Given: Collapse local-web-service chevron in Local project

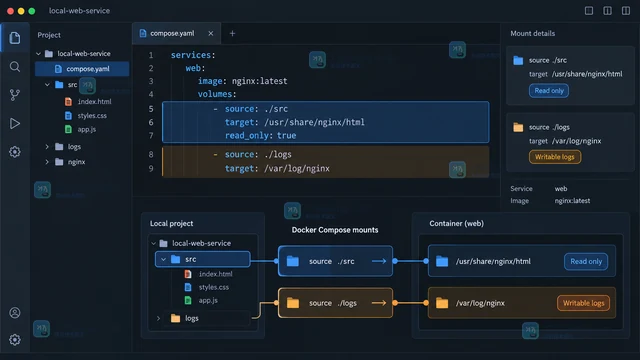Looking at the screenshot, I should tap(153, 243).
